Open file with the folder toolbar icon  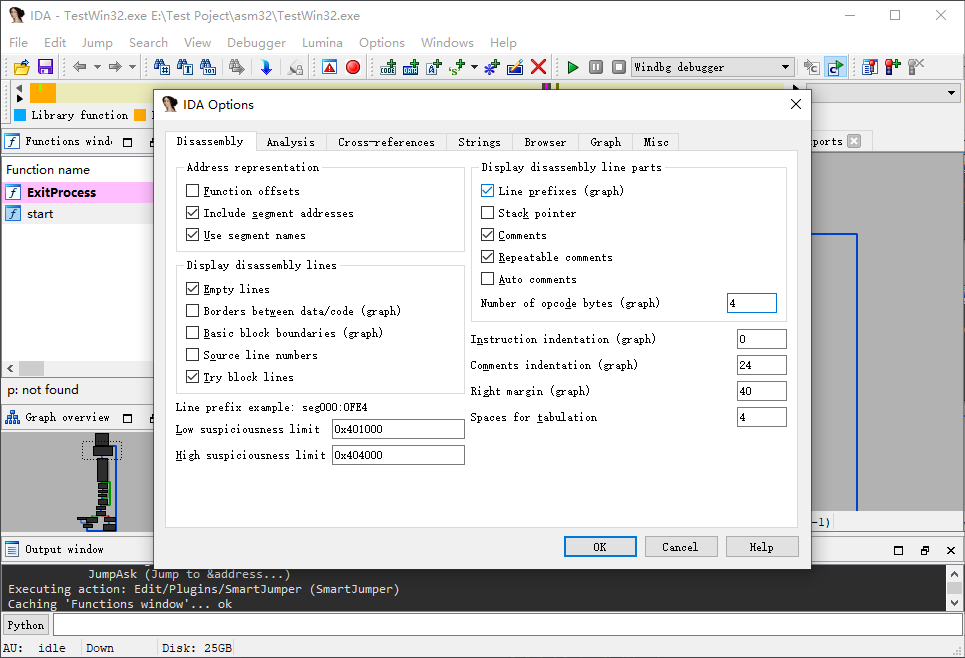click(22, 67)
